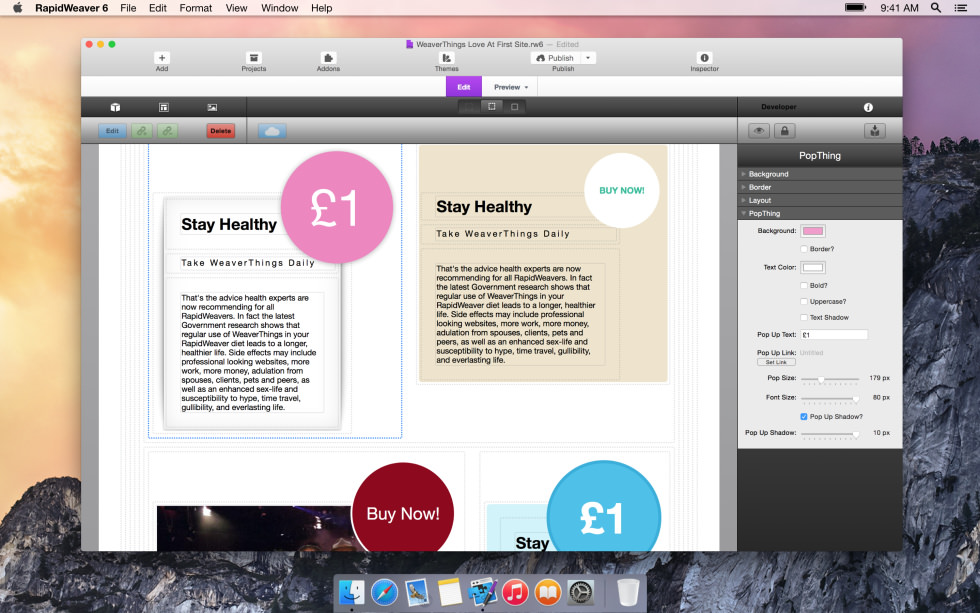Click the Add page toolbar icon
Screen dimensions: 980x613
162,58
